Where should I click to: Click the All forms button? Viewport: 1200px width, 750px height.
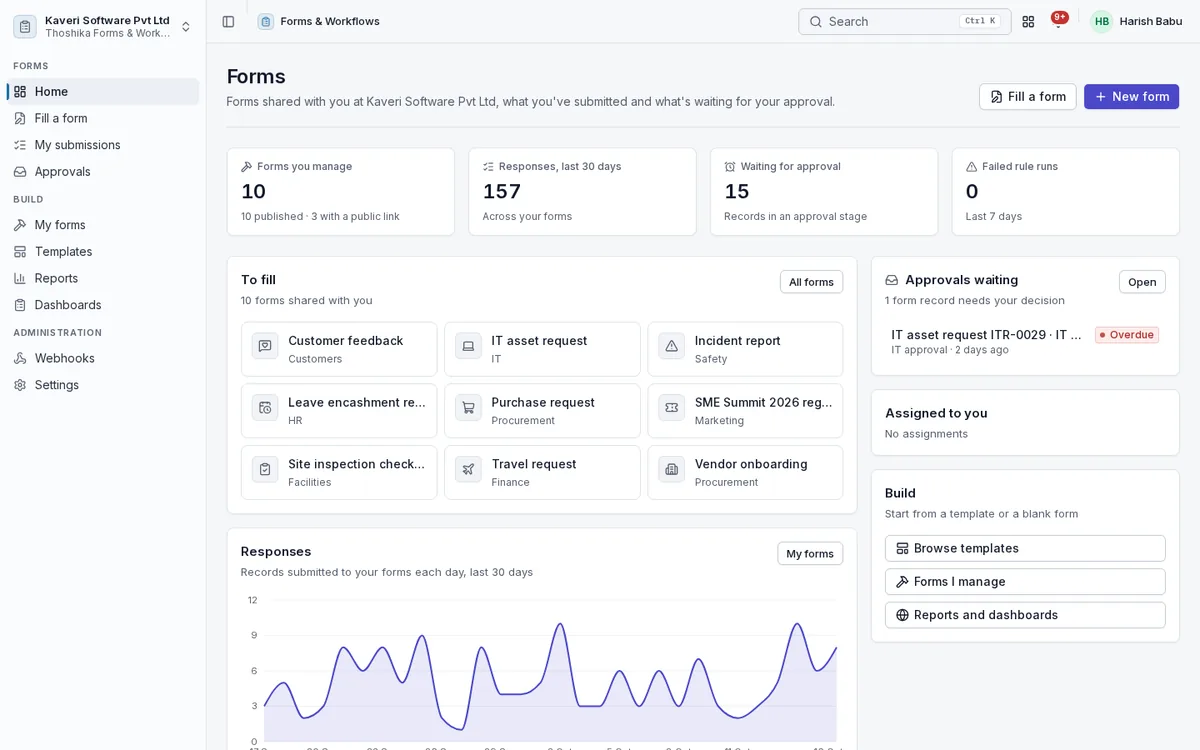811,282
